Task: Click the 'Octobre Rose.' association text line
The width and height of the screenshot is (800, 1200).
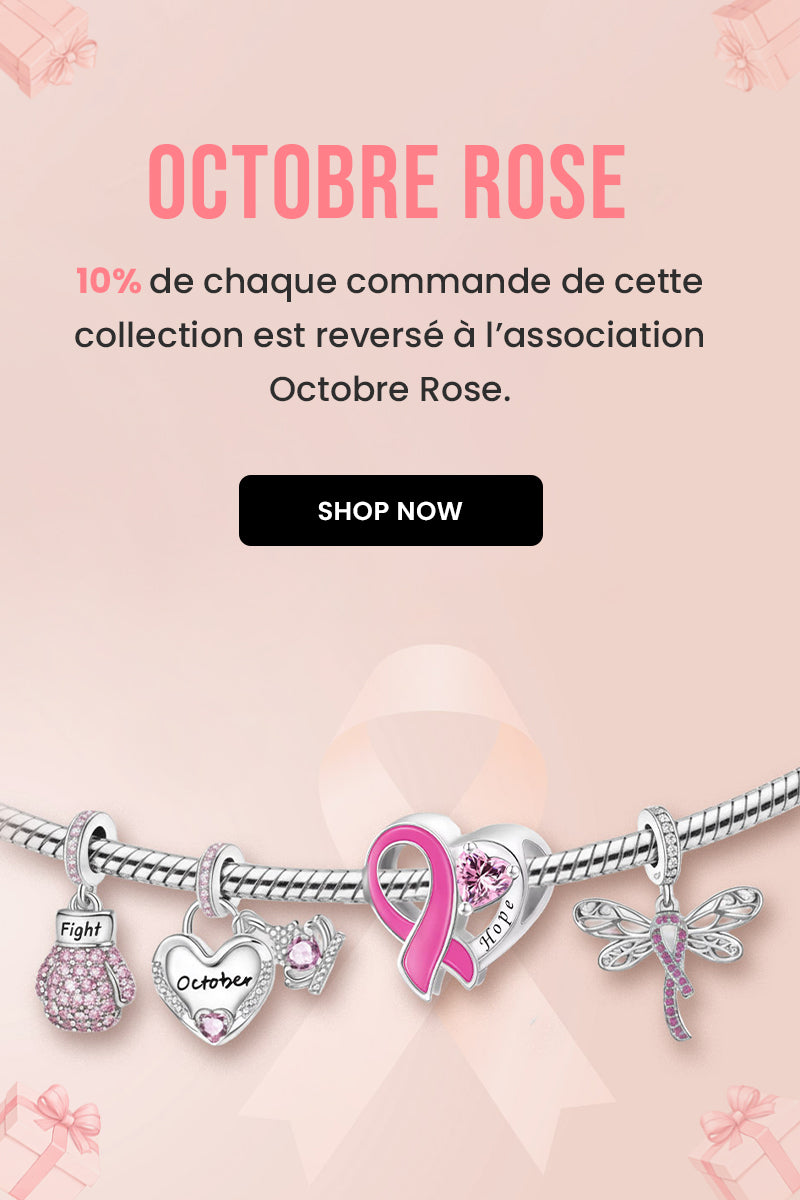Action: 390,389
